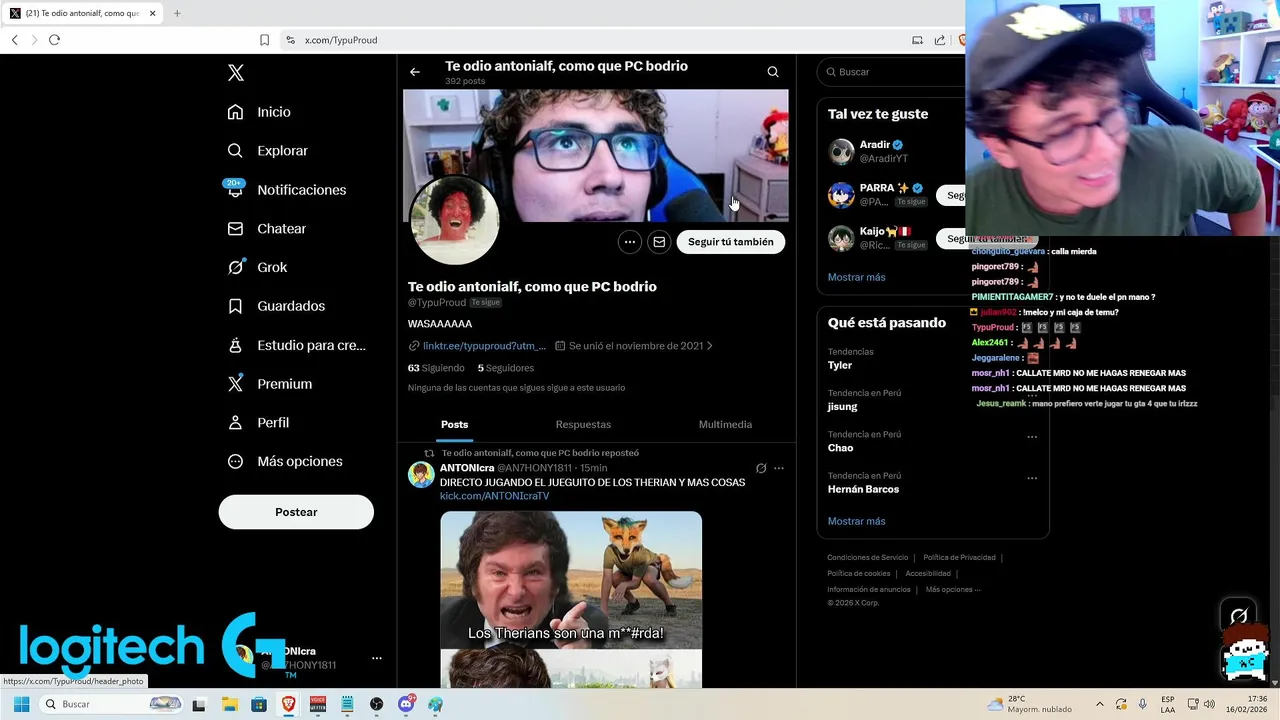This screenshot has height=720, width=1280.
Task: Open the profile banner header photo
Action: (596, 155)
